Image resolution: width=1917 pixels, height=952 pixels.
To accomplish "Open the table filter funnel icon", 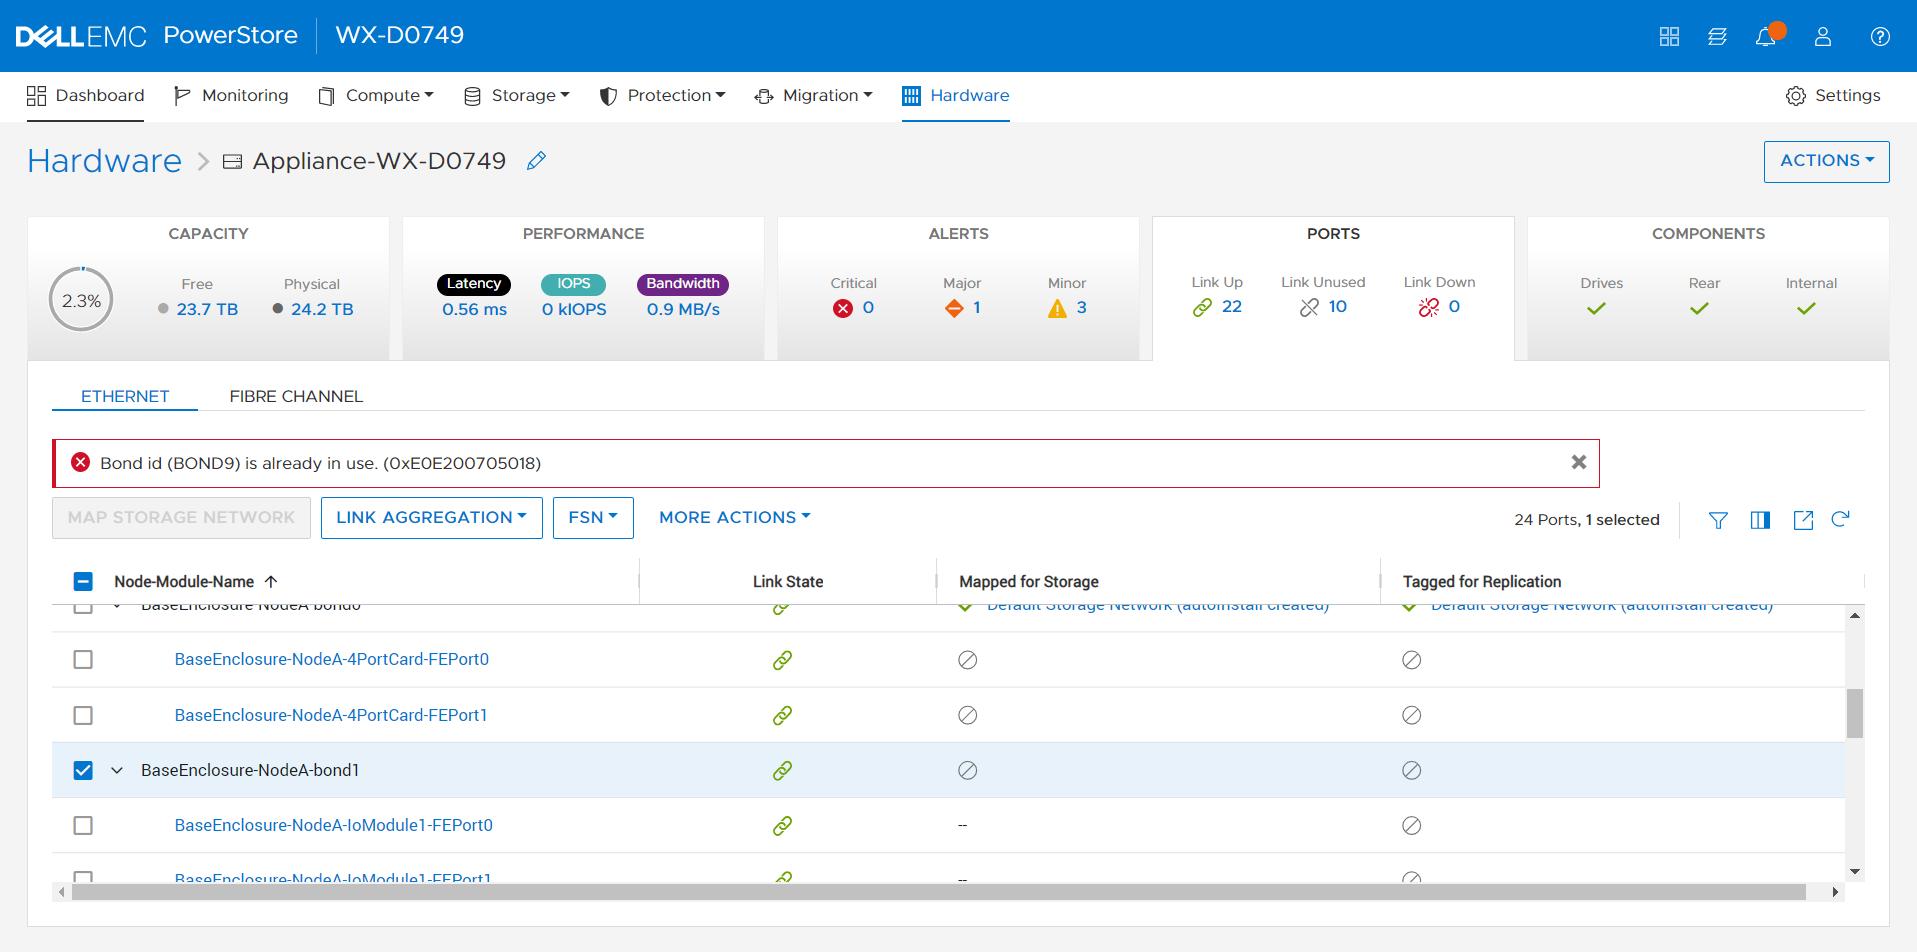I will (1718, 520).
